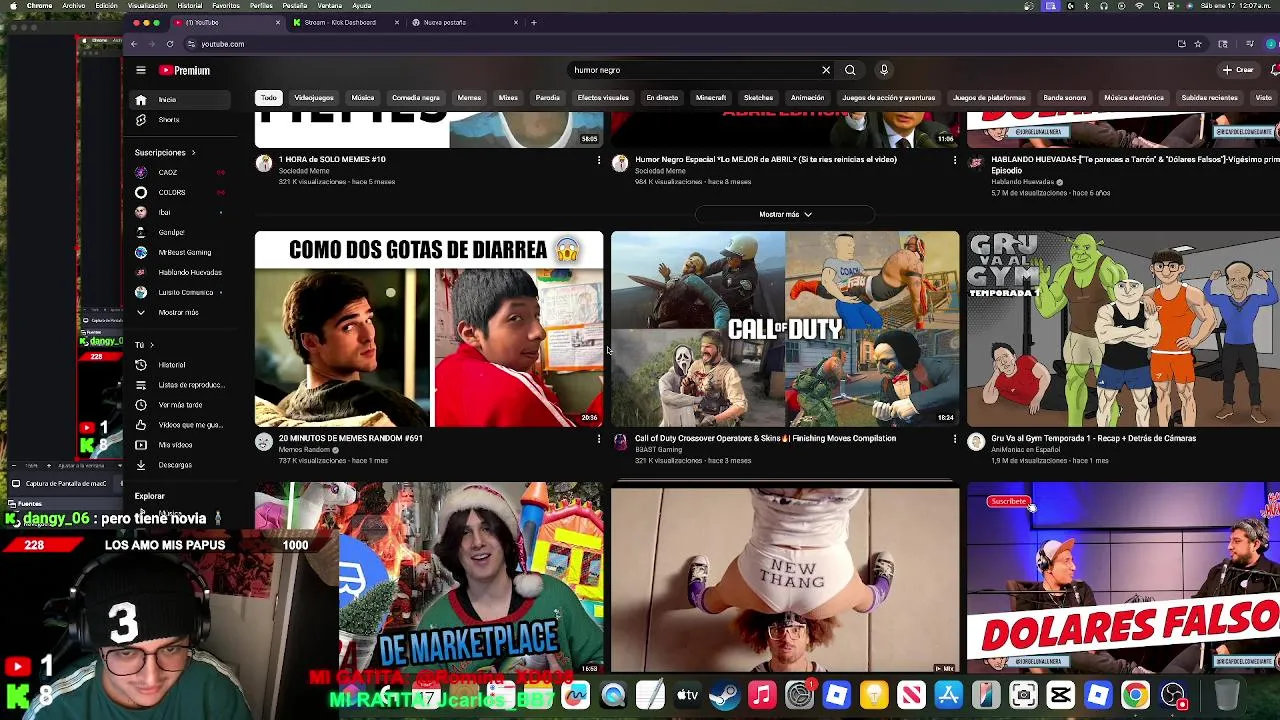Go back with Chrome's back arrow
Image resolution: width=1280 pixels, height=720 pixels.
(x=134, y=44)
